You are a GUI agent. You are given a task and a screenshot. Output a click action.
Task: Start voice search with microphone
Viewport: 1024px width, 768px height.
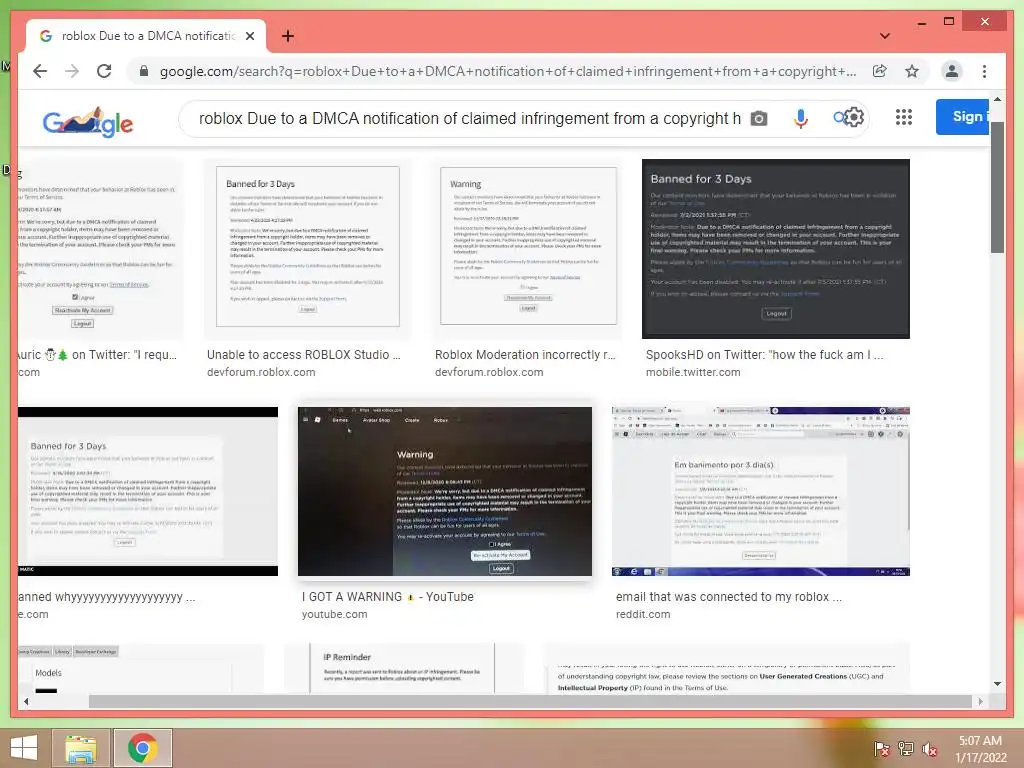point(800,118)
